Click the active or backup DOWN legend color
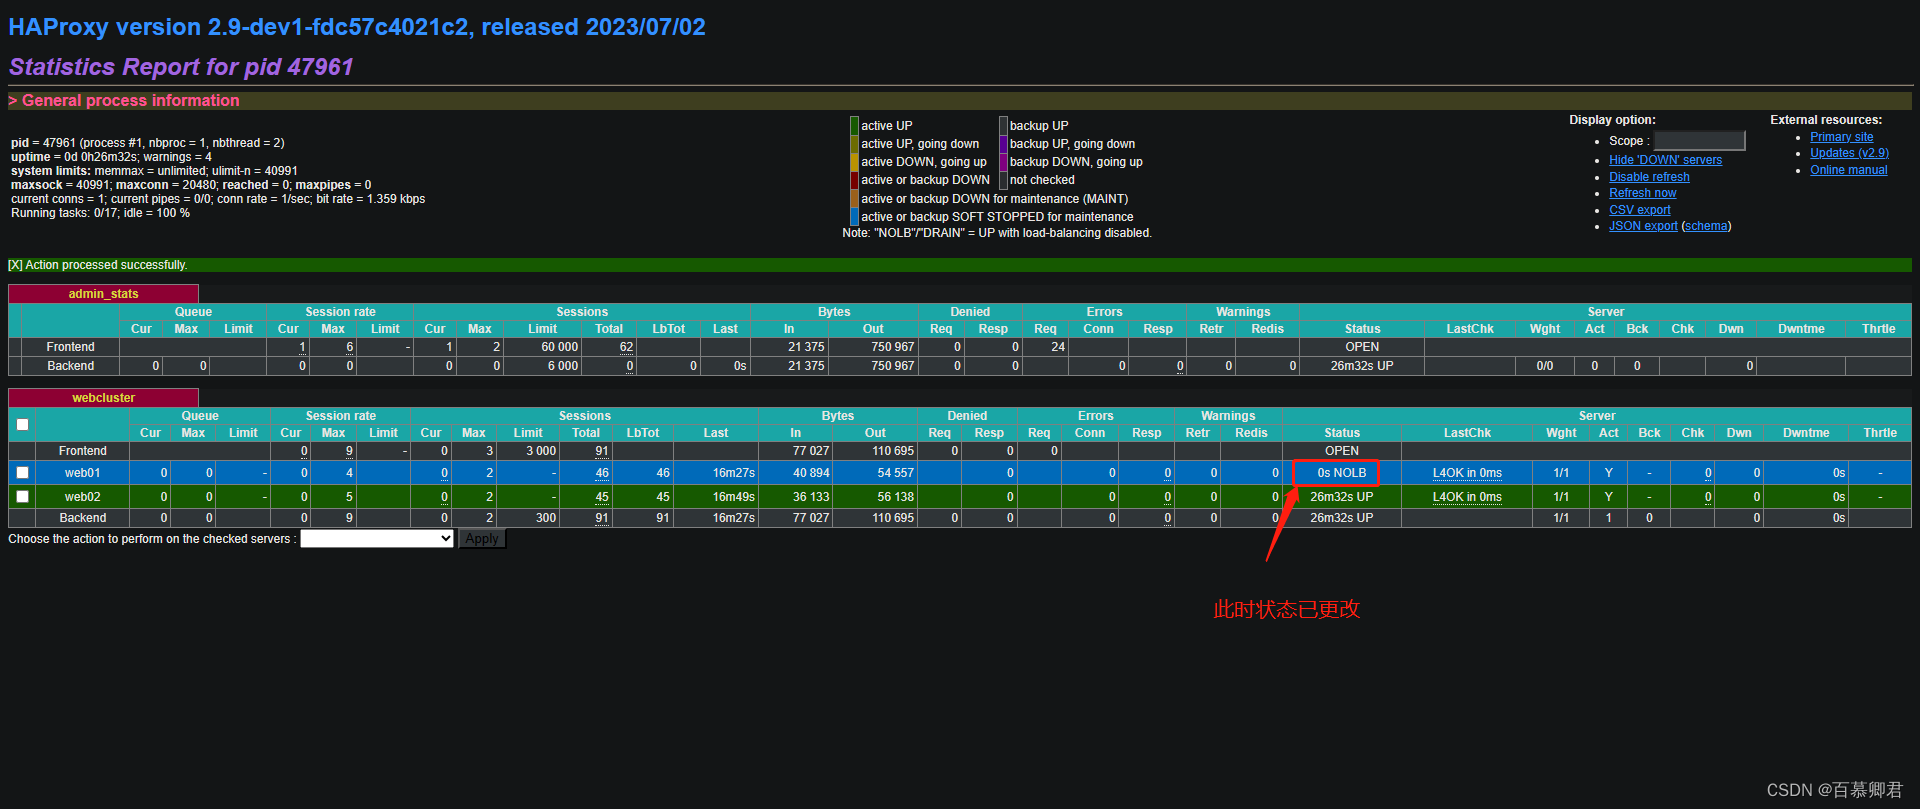The width and height of the screenshot is (1920, 809). [854, 180]
